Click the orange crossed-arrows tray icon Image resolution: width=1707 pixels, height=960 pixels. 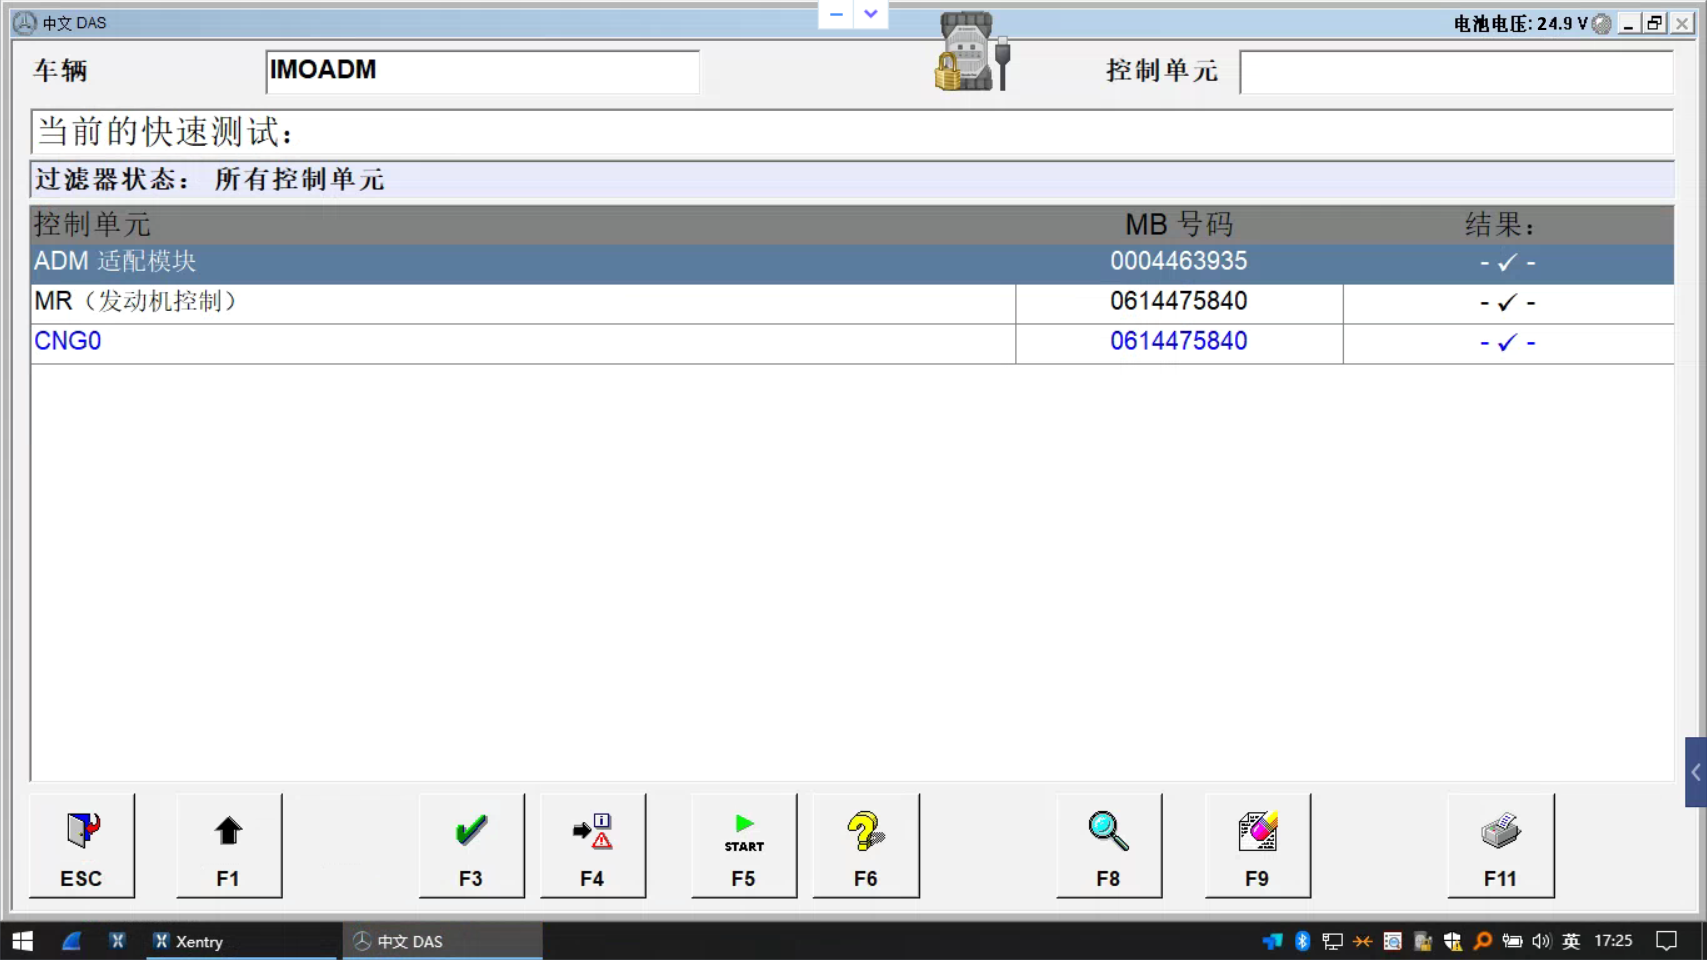point(1362,941)
